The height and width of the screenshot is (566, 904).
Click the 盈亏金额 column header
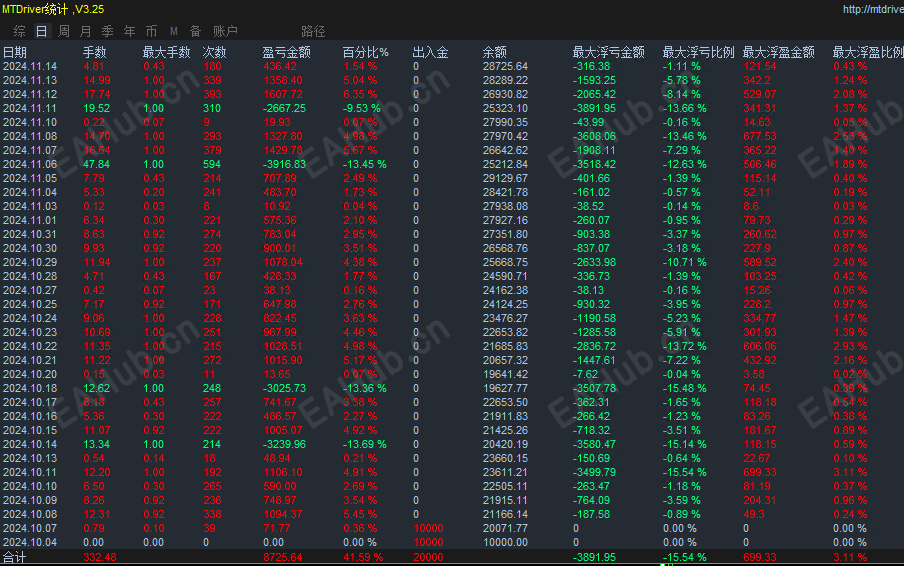coord(287,52)
